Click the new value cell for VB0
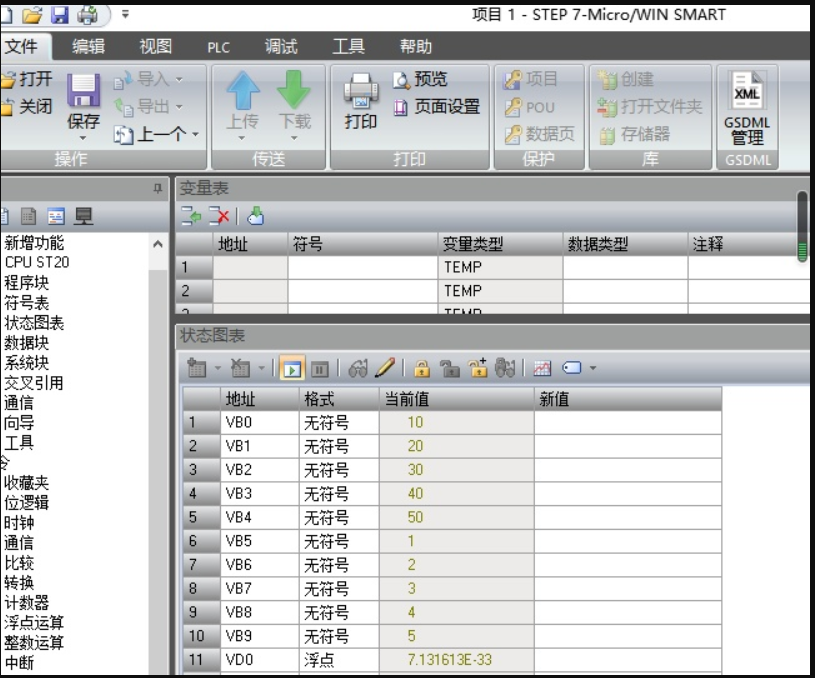Screen dimensions: 815x678 click(x=627, y=422)
